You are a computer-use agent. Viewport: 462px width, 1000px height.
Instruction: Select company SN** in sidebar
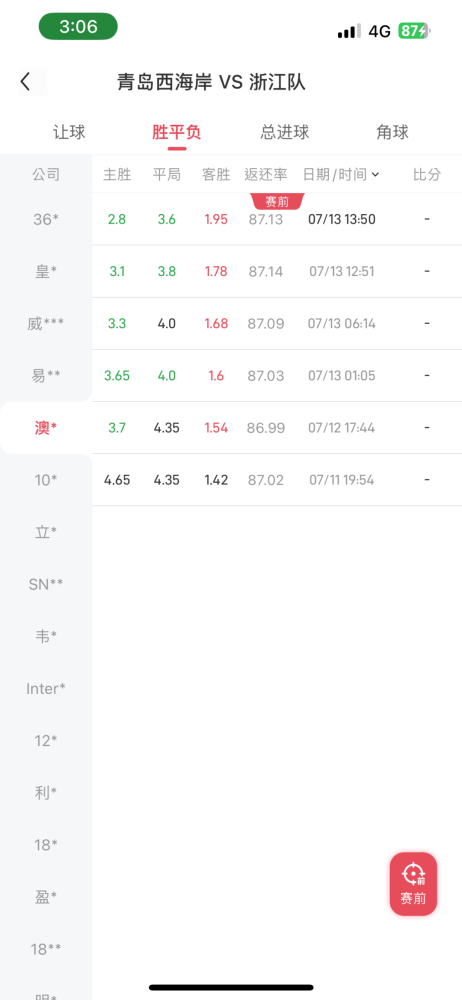46,584
